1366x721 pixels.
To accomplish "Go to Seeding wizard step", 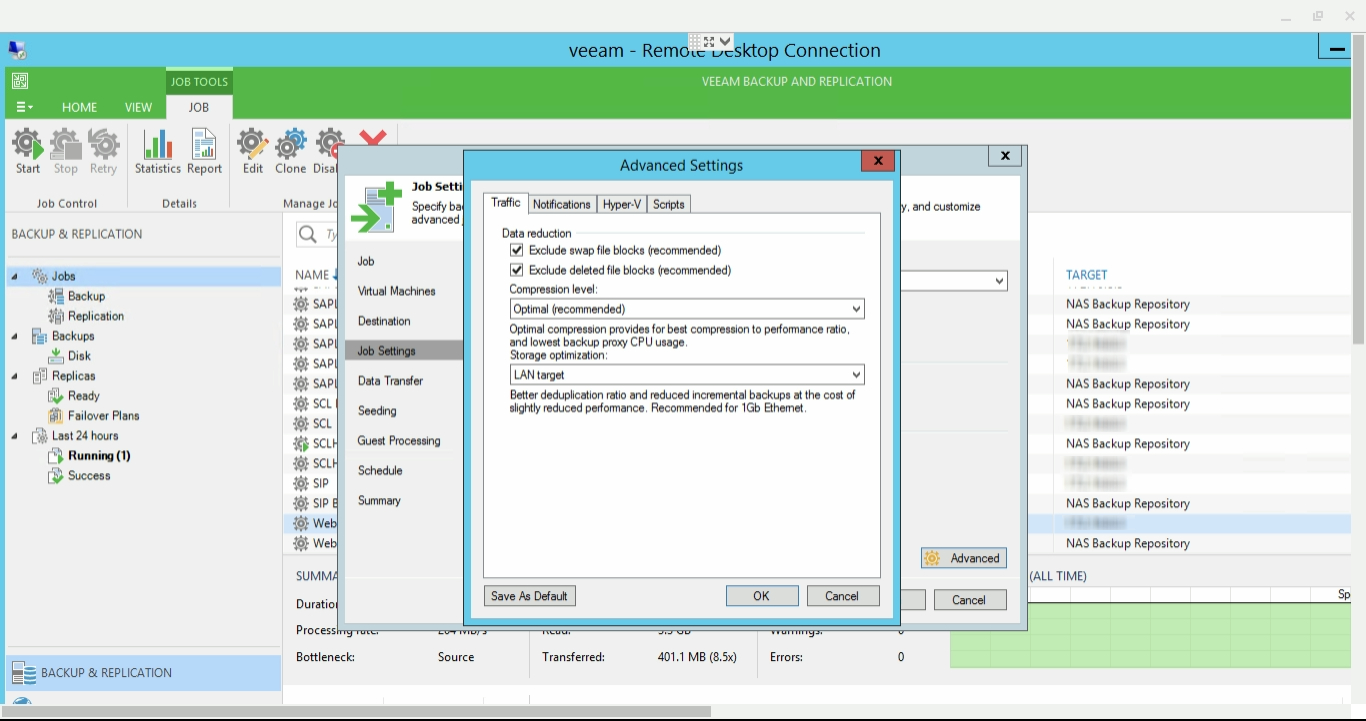I will [377, 411].
